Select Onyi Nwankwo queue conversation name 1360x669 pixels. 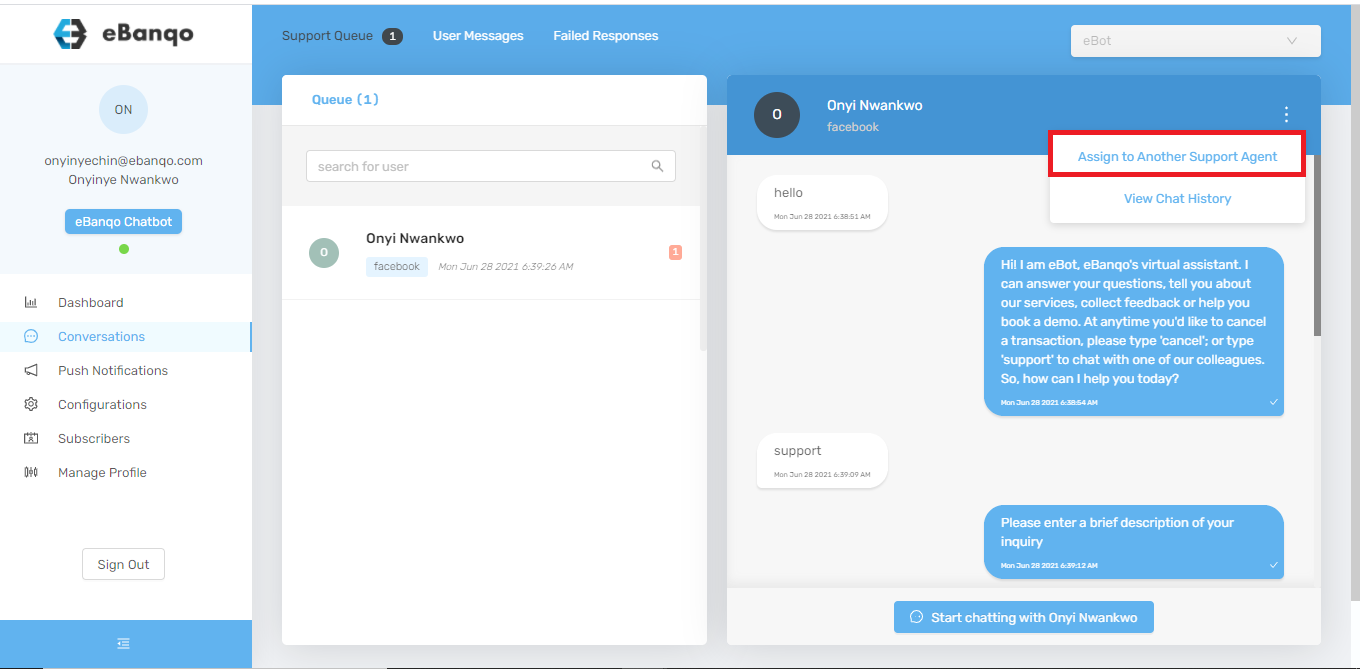[415, 238]
